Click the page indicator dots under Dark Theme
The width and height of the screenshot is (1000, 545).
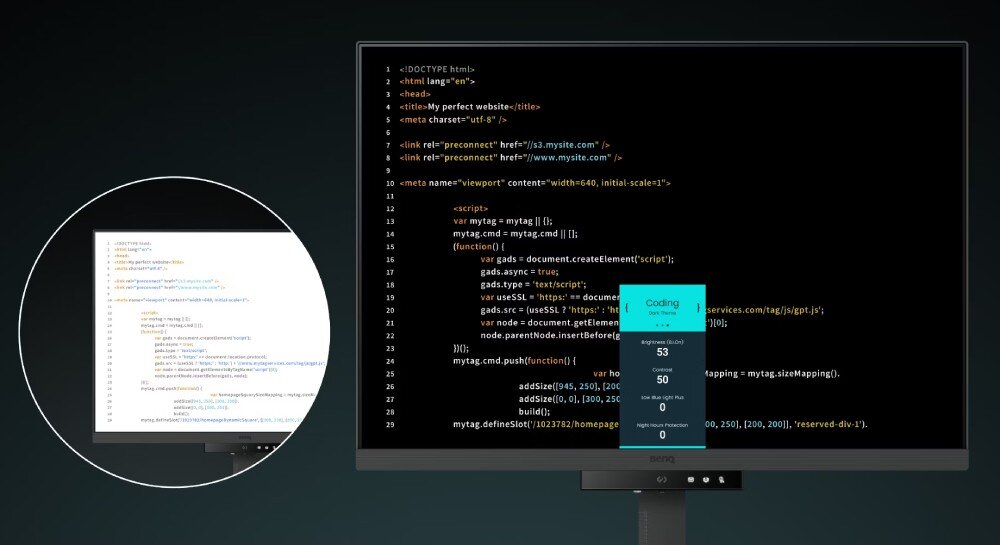(662, 324)
